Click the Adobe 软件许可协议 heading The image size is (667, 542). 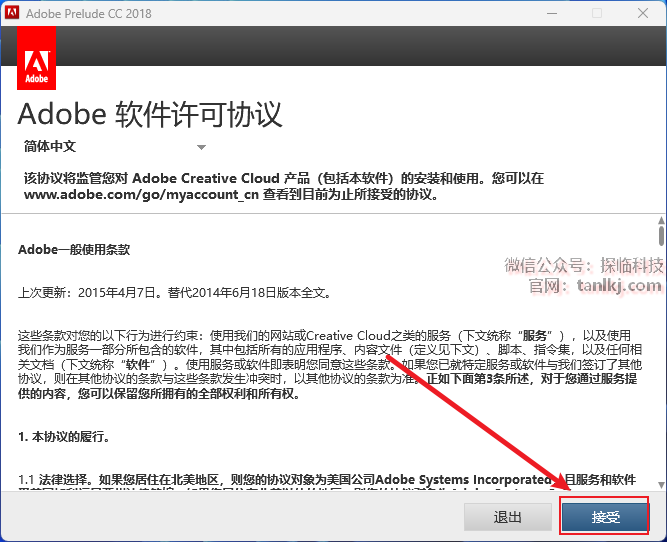pos(150,111)
